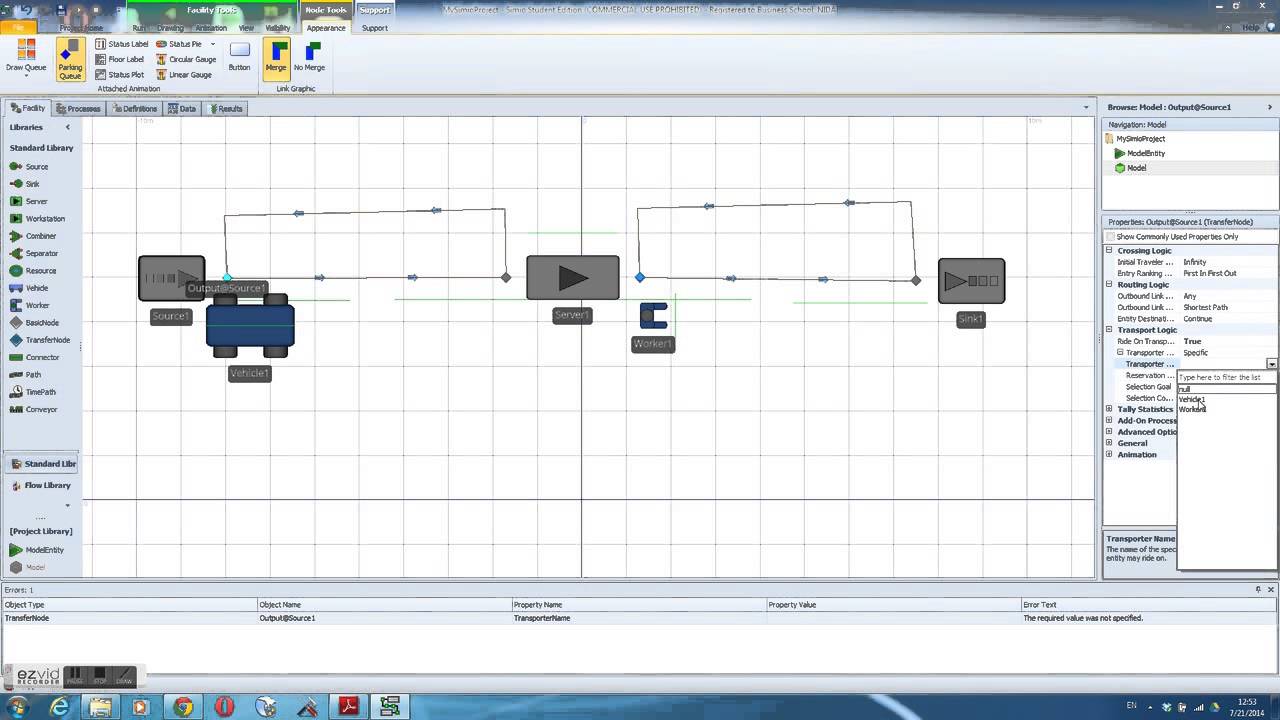
Task: Open the File menu
Action: pos(17,28)
